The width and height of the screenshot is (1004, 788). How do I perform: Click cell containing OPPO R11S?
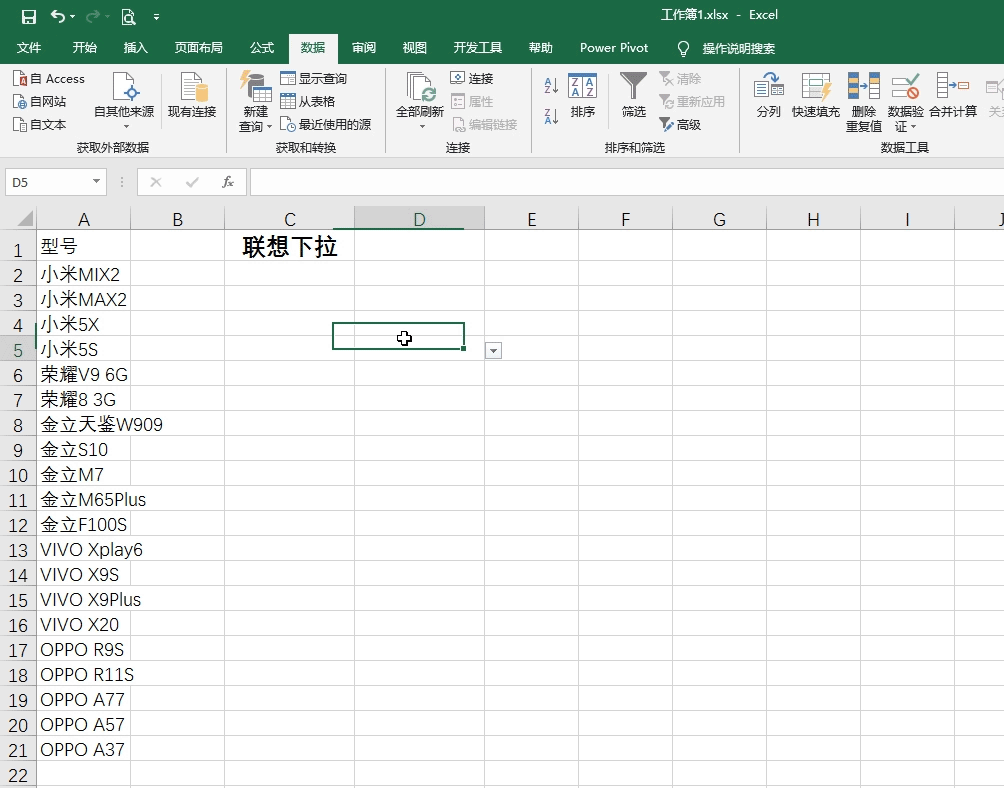84,674
